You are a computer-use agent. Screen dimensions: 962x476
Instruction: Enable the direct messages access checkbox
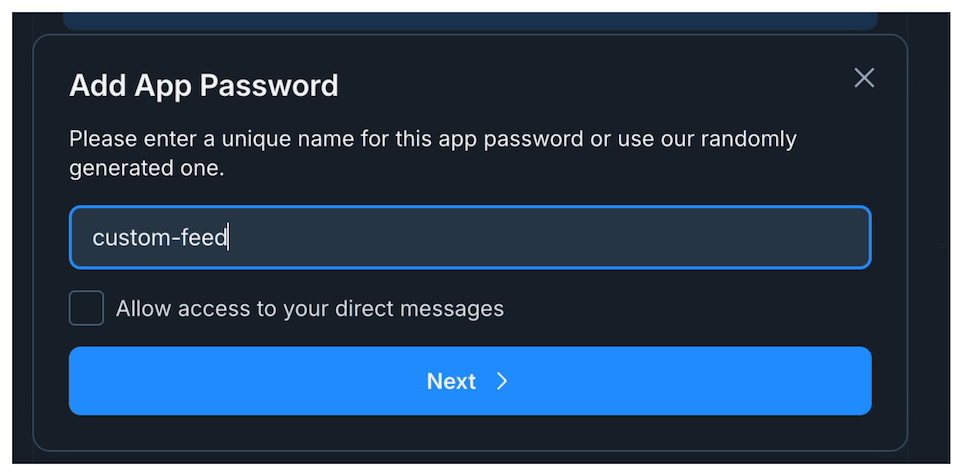[x=86, y=308]
